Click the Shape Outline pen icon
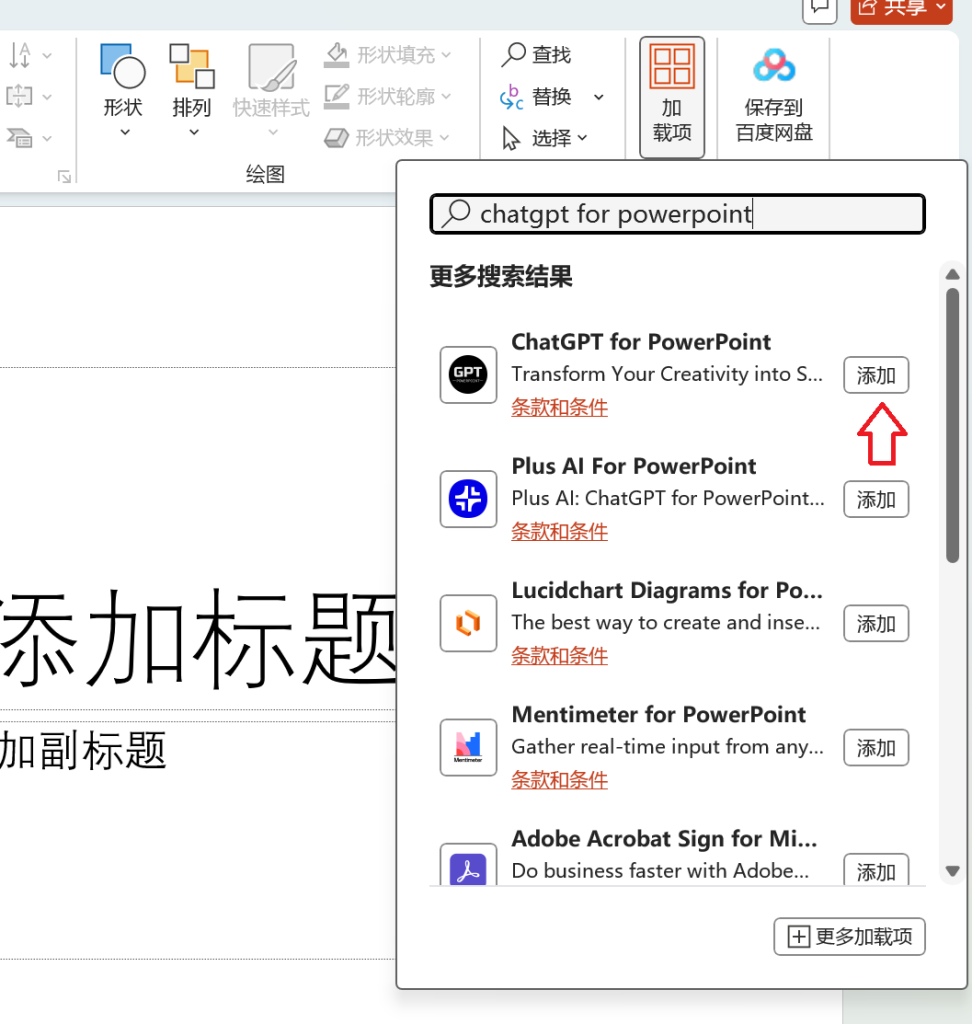This screenshot has height=1024, width=972. coord(336,97)
